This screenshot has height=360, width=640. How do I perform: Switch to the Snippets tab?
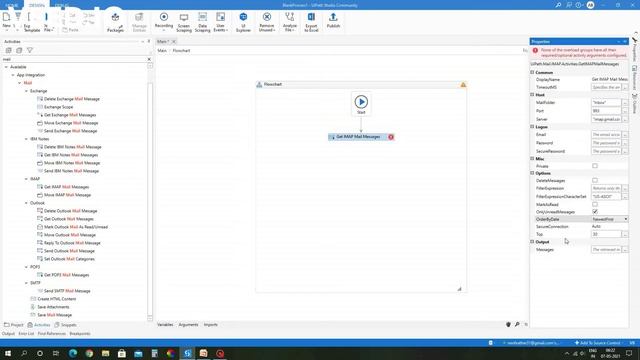click(65, 325)
